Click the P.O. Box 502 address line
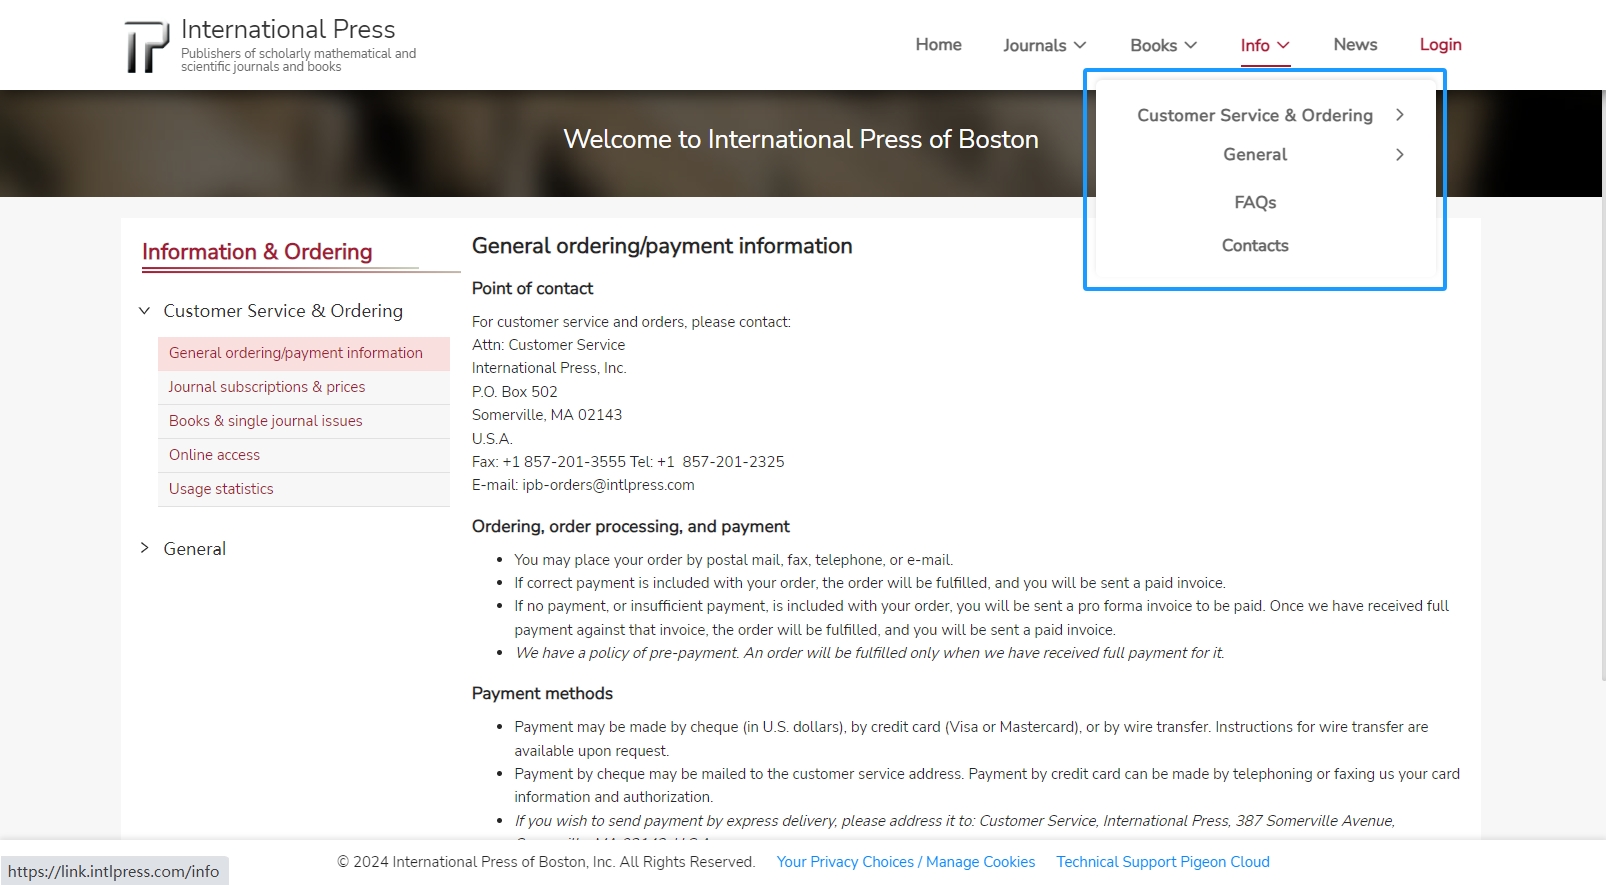The height and width of the screenshot is (885, 1606). [x=515, y=392]
